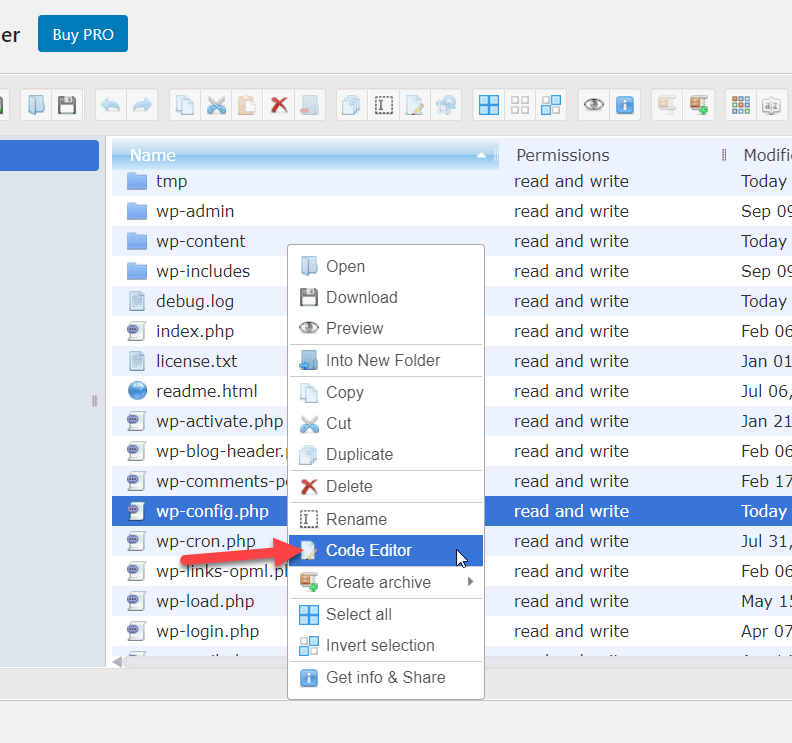This screenshot has width=792, height=743.
Task: Click the Redo arrow in toolbar
Action: (142, 105)
